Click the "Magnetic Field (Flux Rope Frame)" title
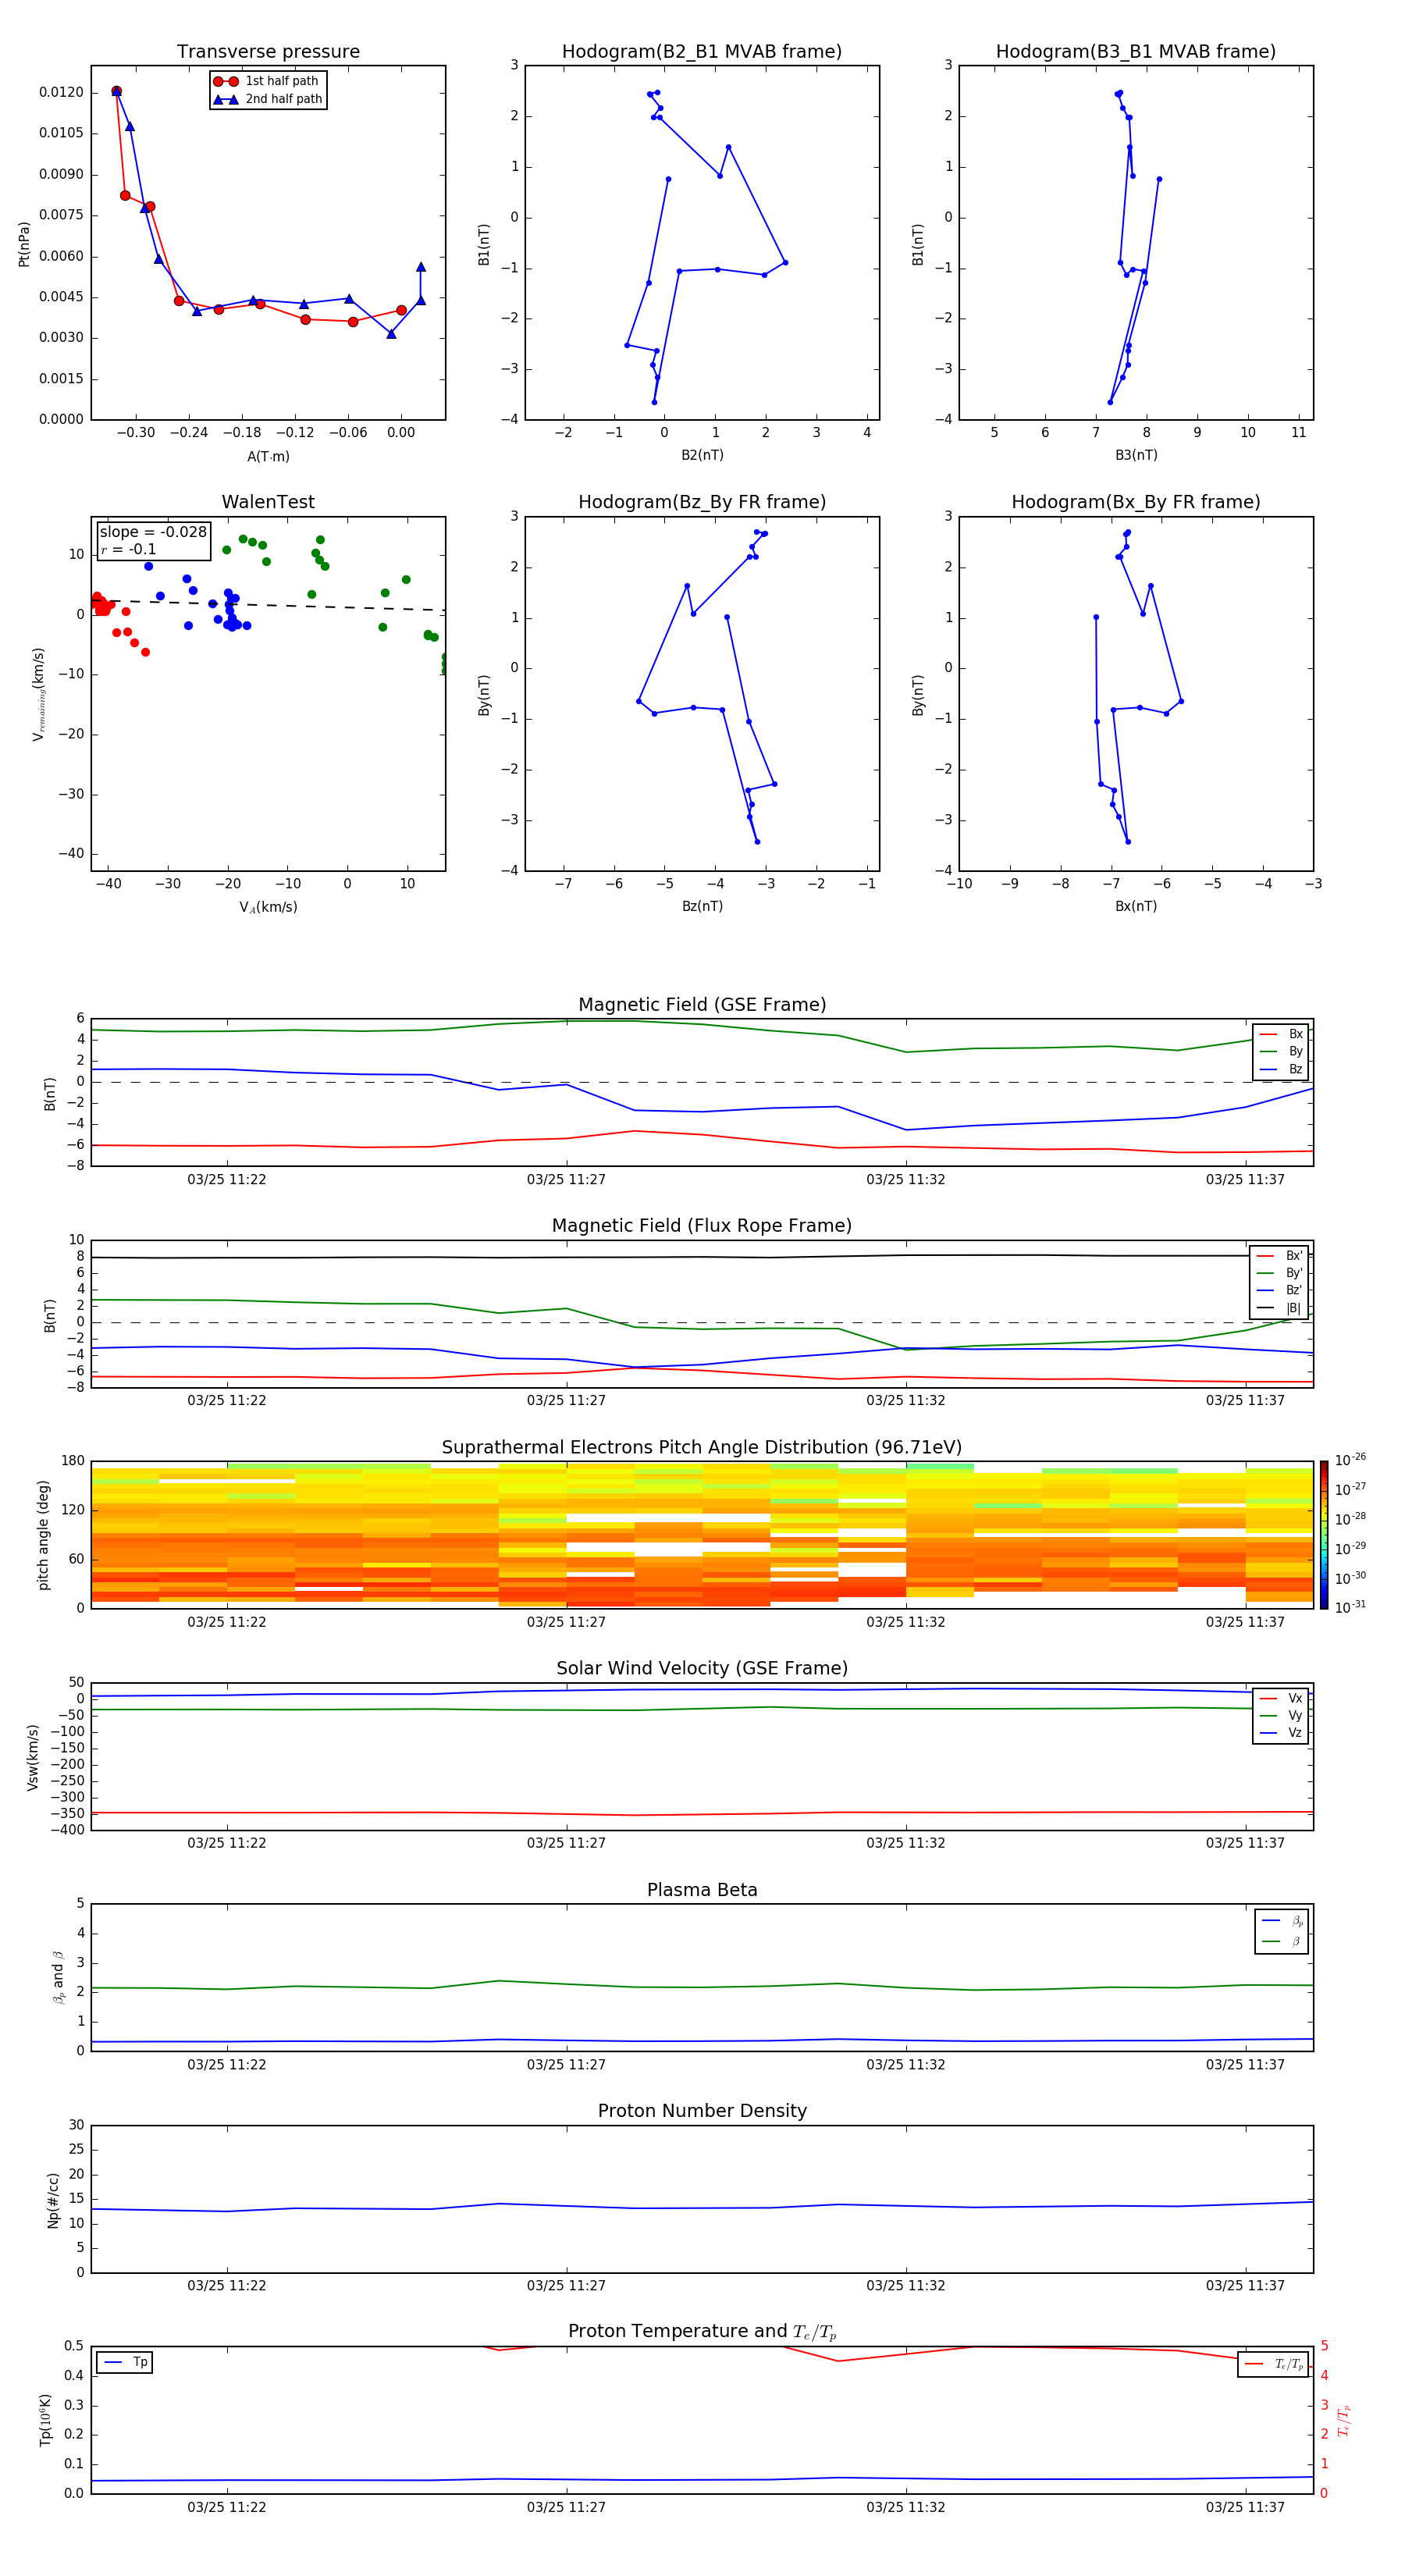This screenshot has width=1405, height=2576. 702,1225
